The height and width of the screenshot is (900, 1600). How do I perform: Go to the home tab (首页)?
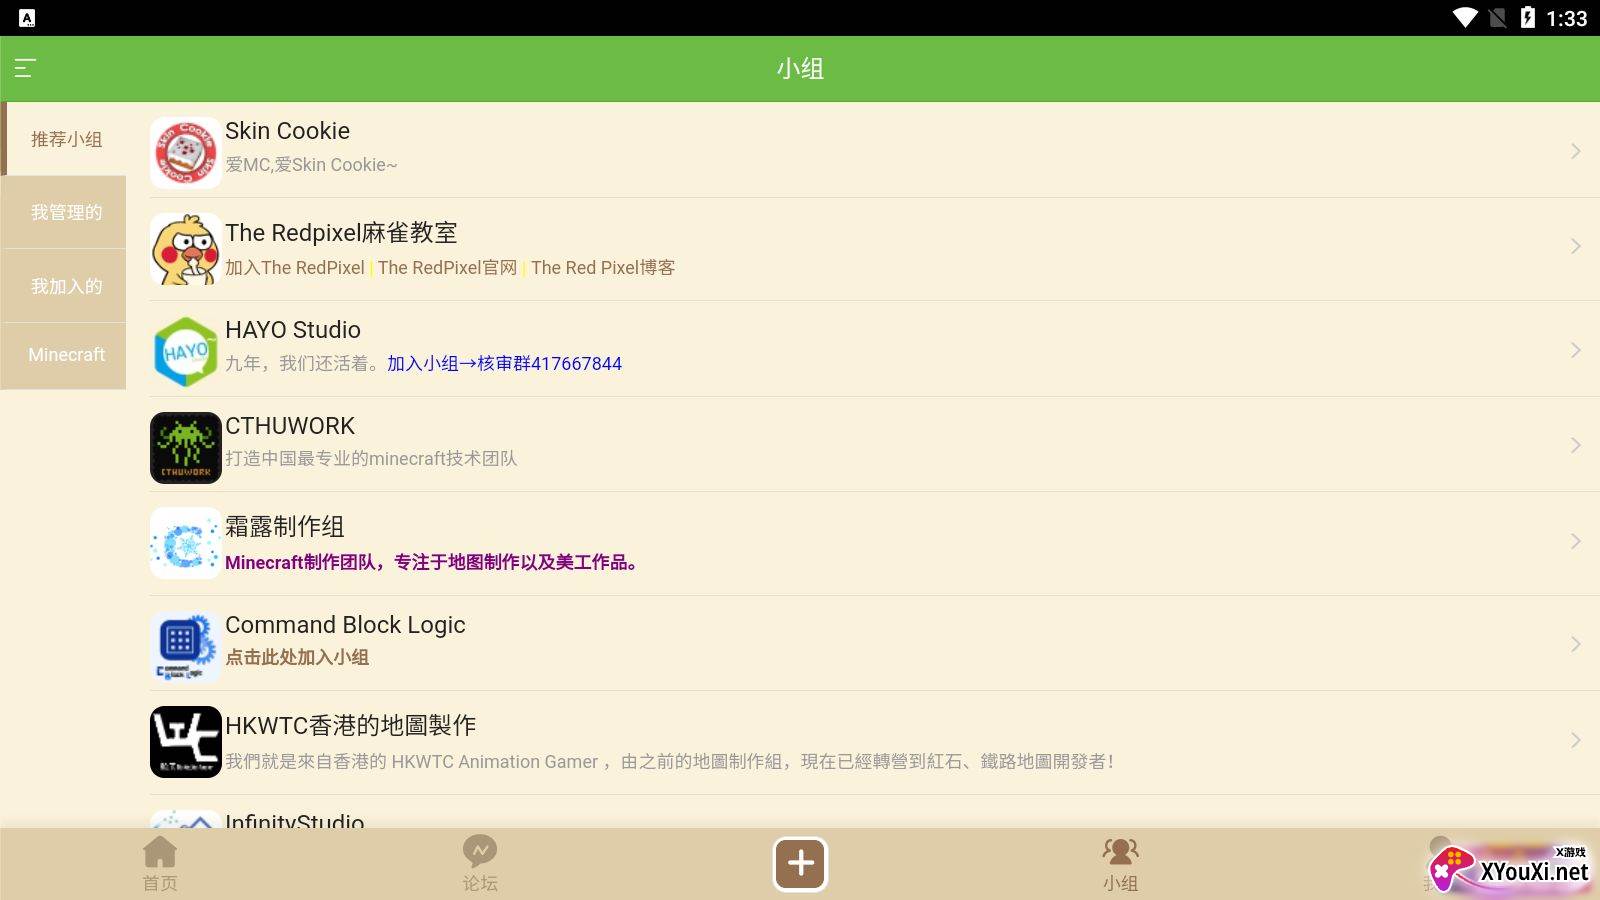click(160, 864)
